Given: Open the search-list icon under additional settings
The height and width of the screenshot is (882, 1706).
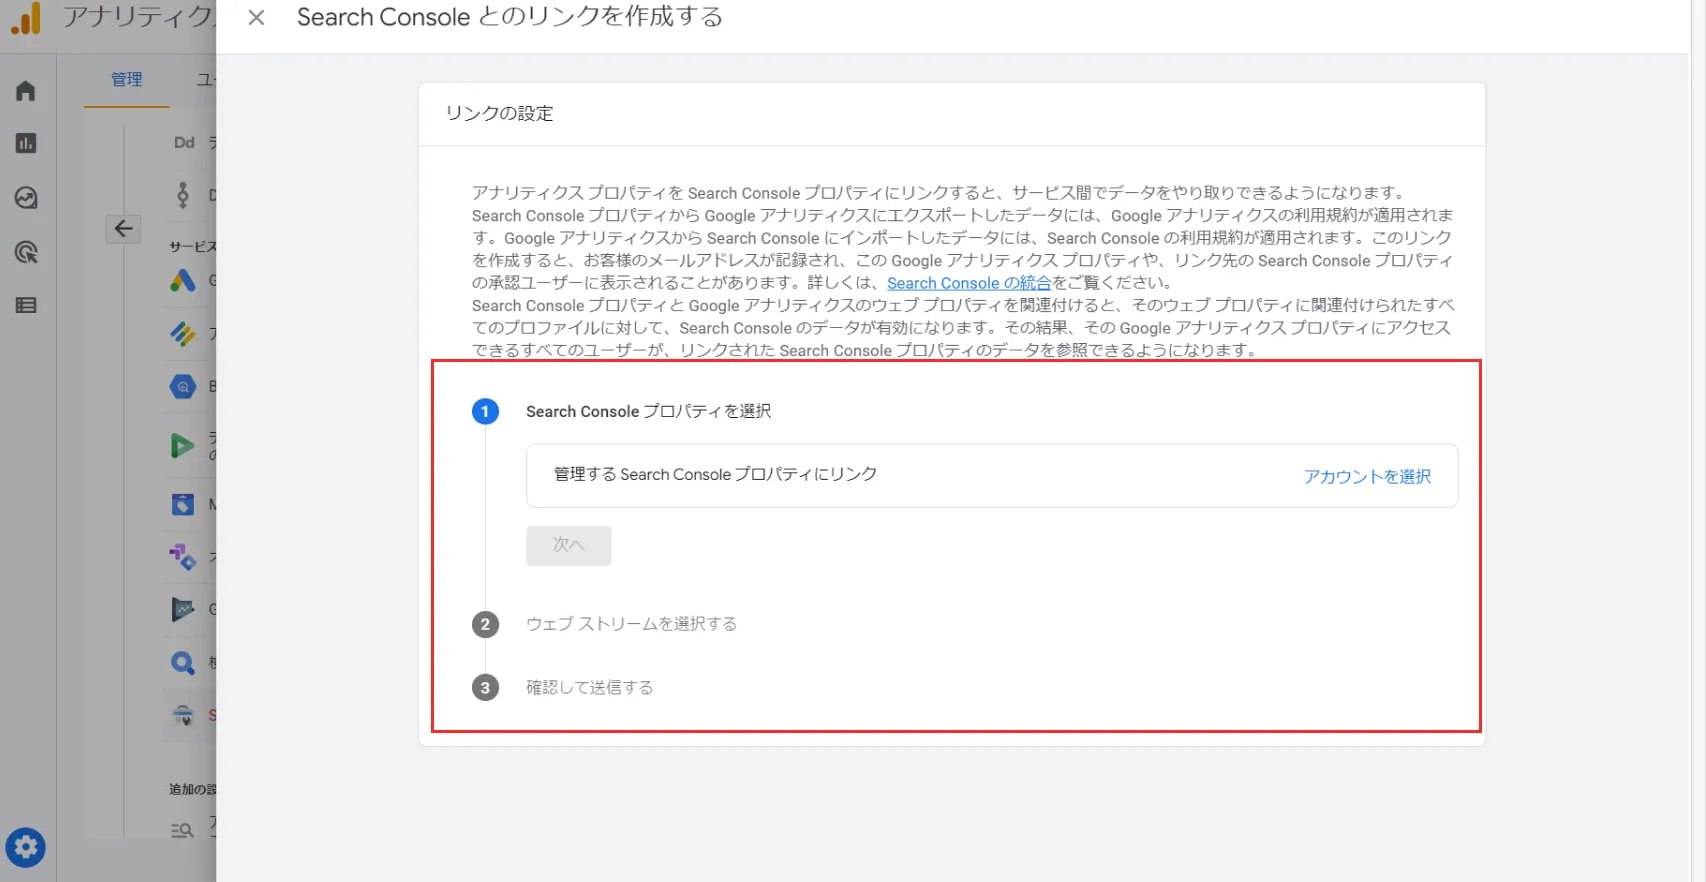Looking at the screenshot, I should pos(182,830).
